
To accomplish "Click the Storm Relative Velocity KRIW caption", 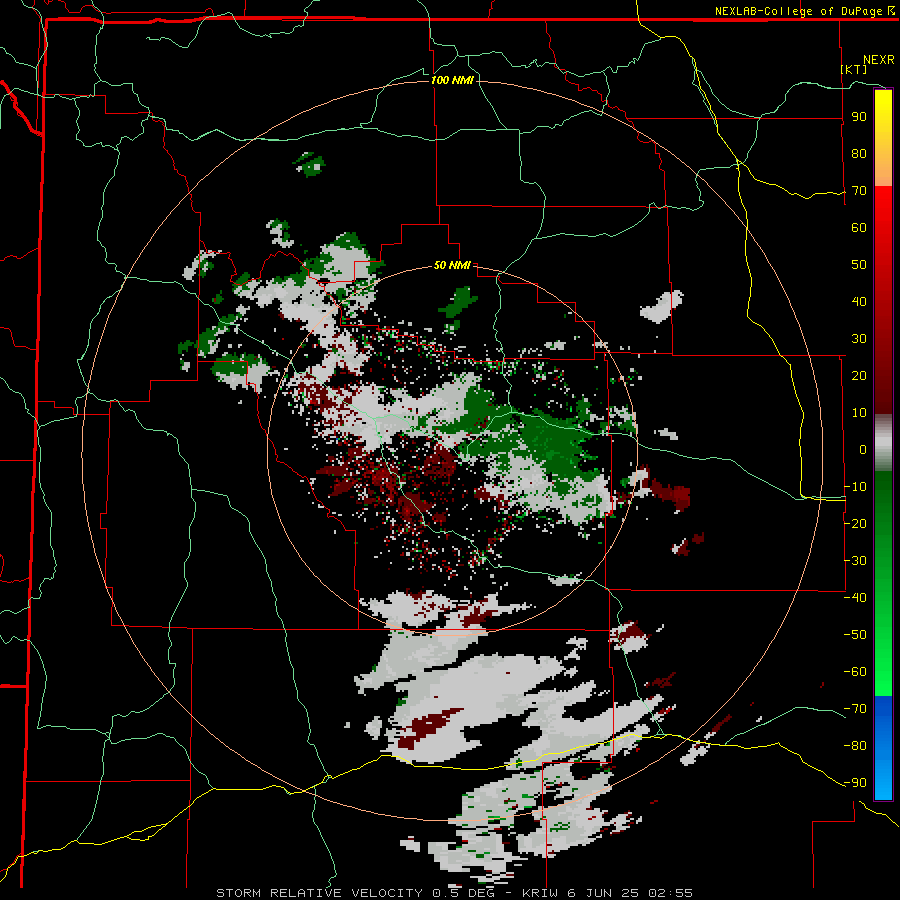I will tap(455, 893).
